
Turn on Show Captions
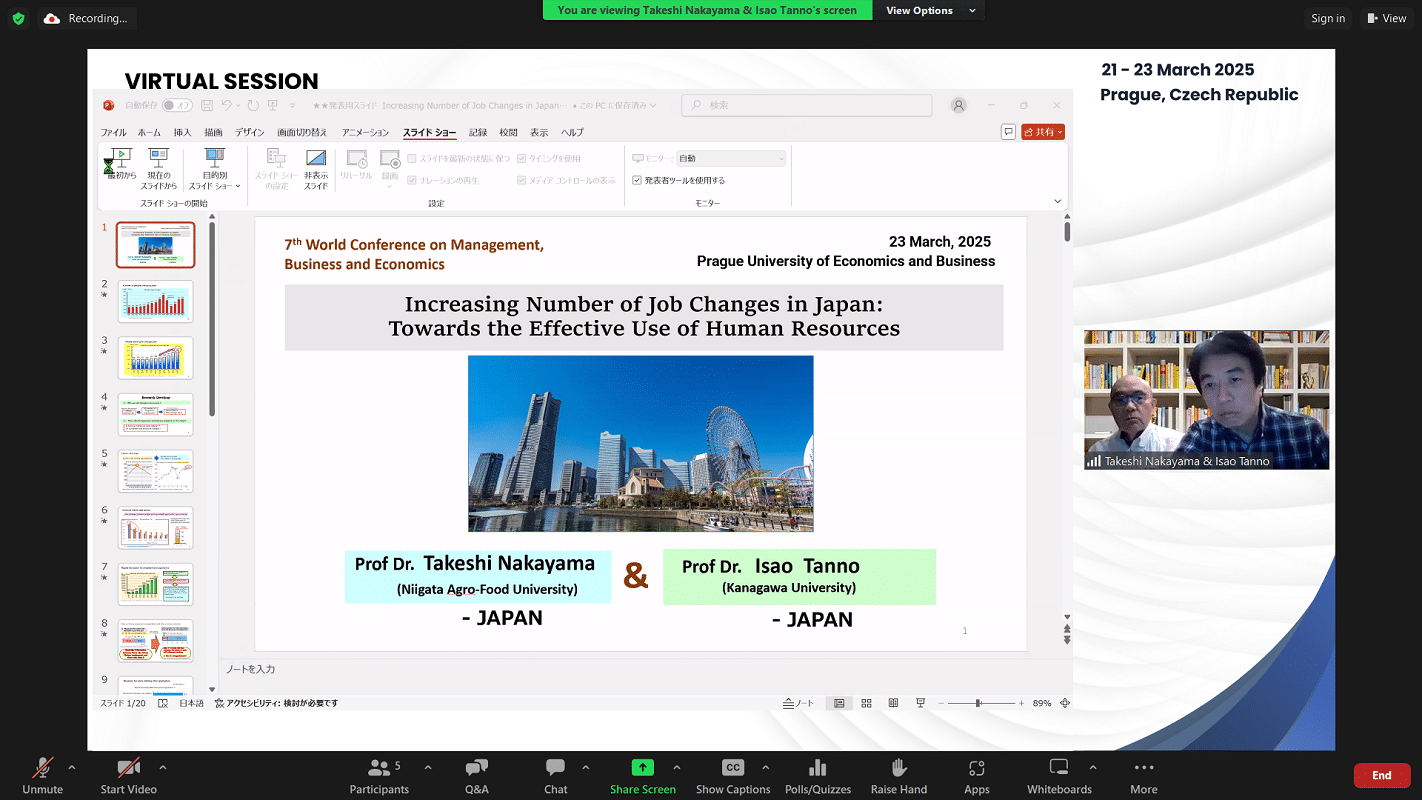(733, 774)
